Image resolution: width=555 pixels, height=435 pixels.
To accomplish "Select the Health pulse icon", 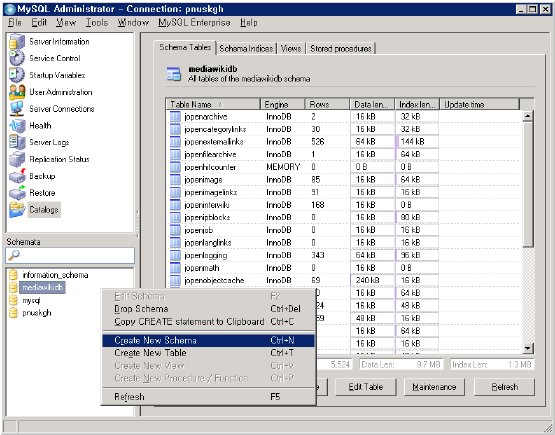I will pos(17,126).
